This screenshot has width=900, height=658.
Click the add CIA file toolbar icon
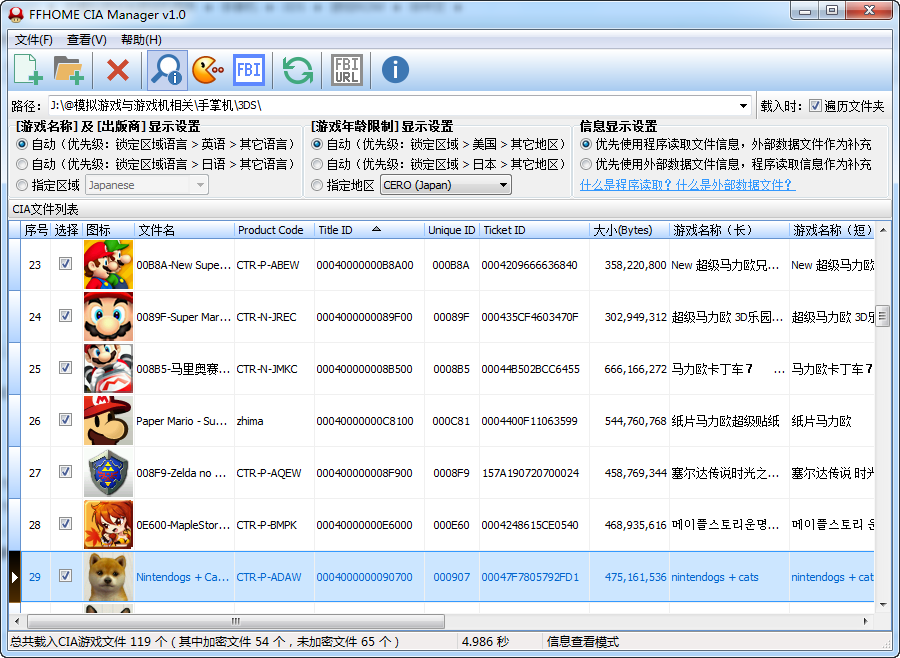[x=28, y=70]
